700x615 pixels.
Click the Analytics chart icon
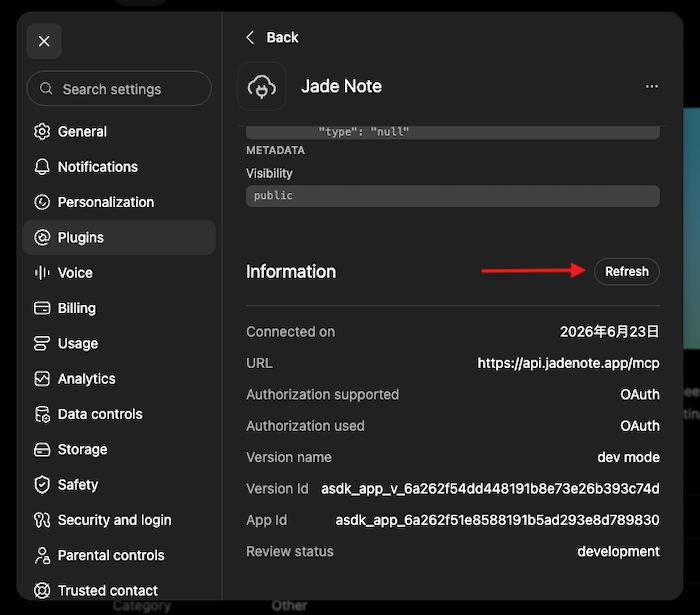point(42,378)
